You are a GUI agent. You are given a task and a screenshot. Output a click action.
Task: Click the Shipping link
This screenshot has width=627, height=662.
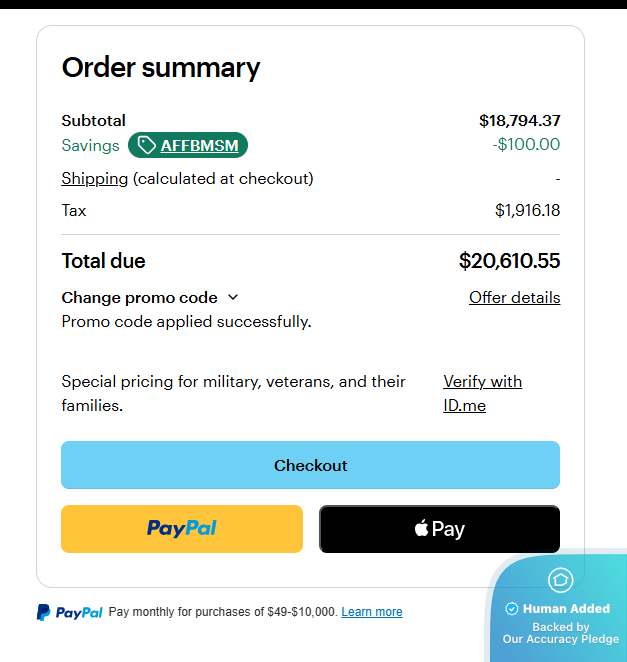95,178
